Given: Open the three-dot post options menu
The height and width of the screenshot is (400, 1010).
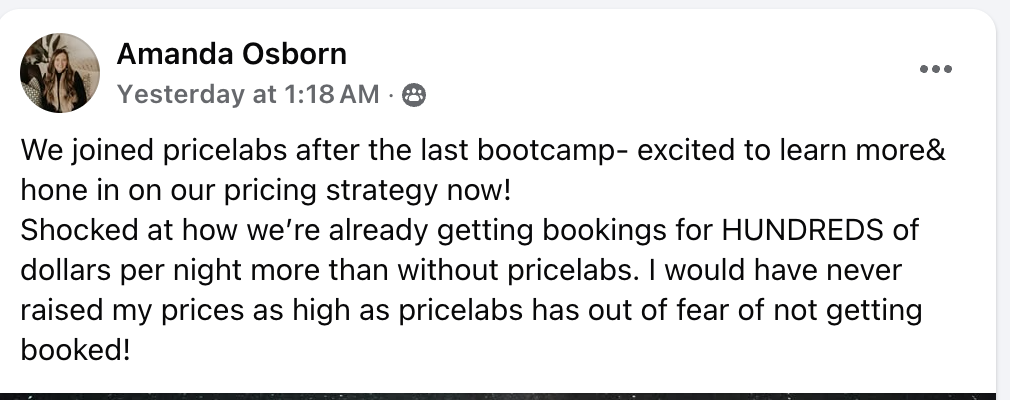Looking at the screenshot, I should point(935,69).
